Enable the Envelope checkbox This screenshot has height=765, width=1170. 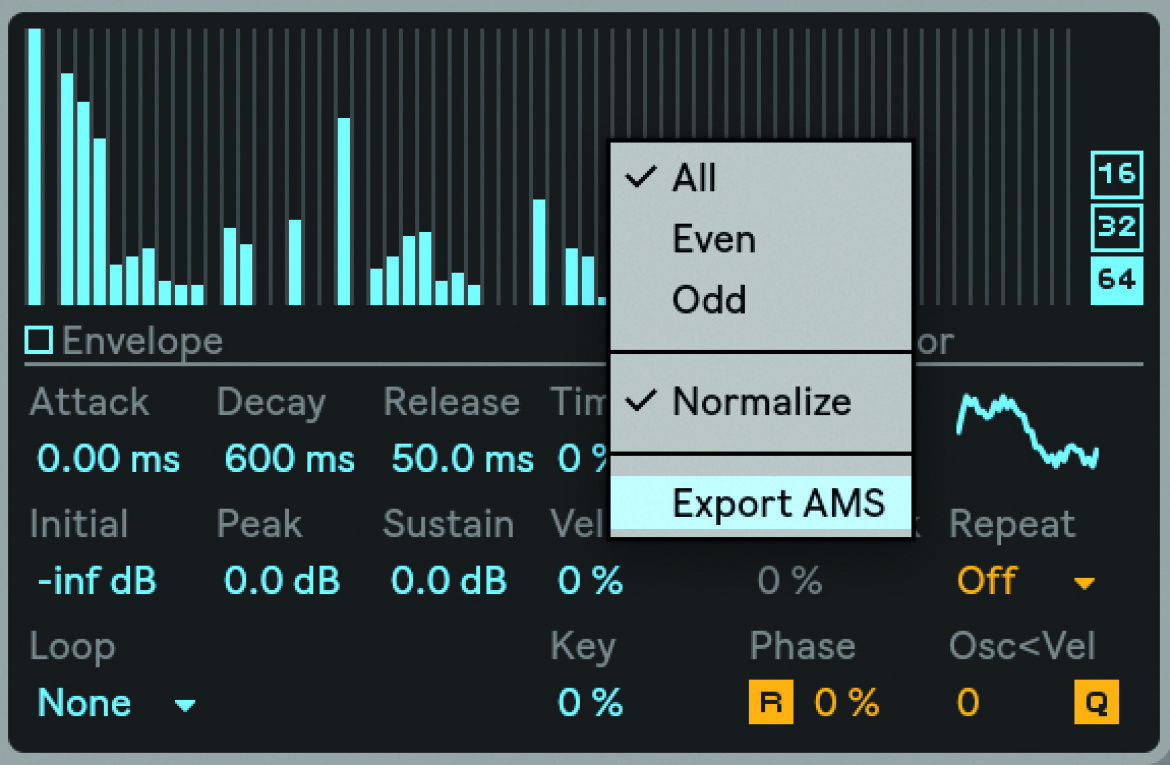click(x=39, y=340)
